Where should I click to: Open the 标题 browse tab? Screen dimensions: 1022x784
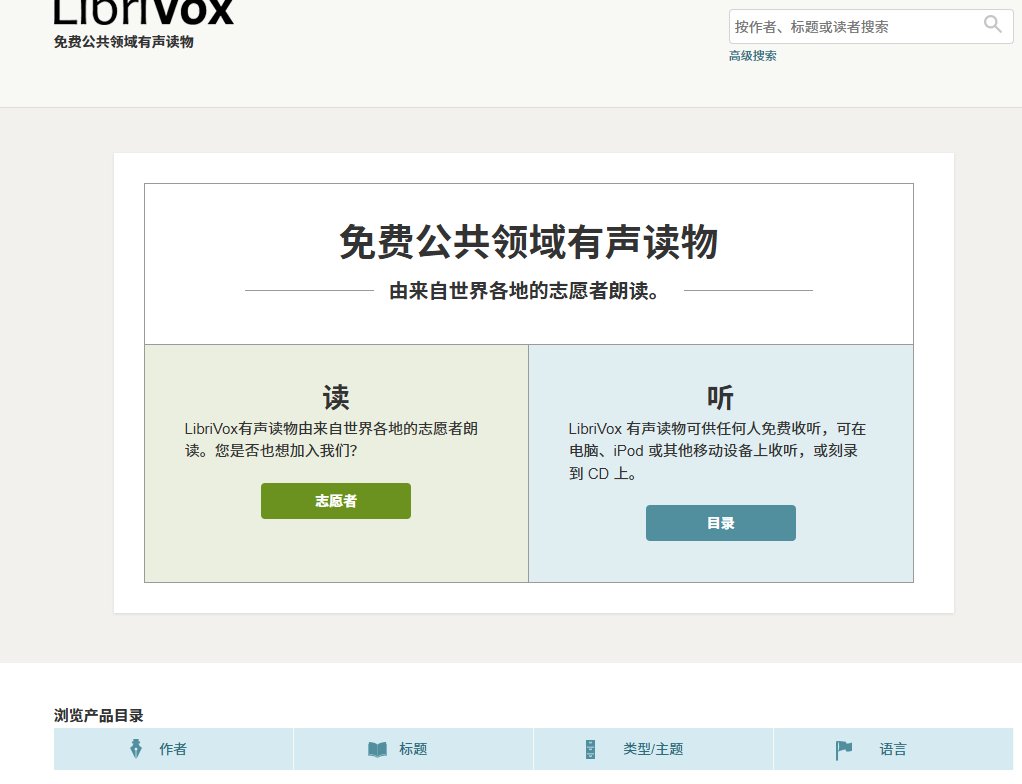(413, 749)
